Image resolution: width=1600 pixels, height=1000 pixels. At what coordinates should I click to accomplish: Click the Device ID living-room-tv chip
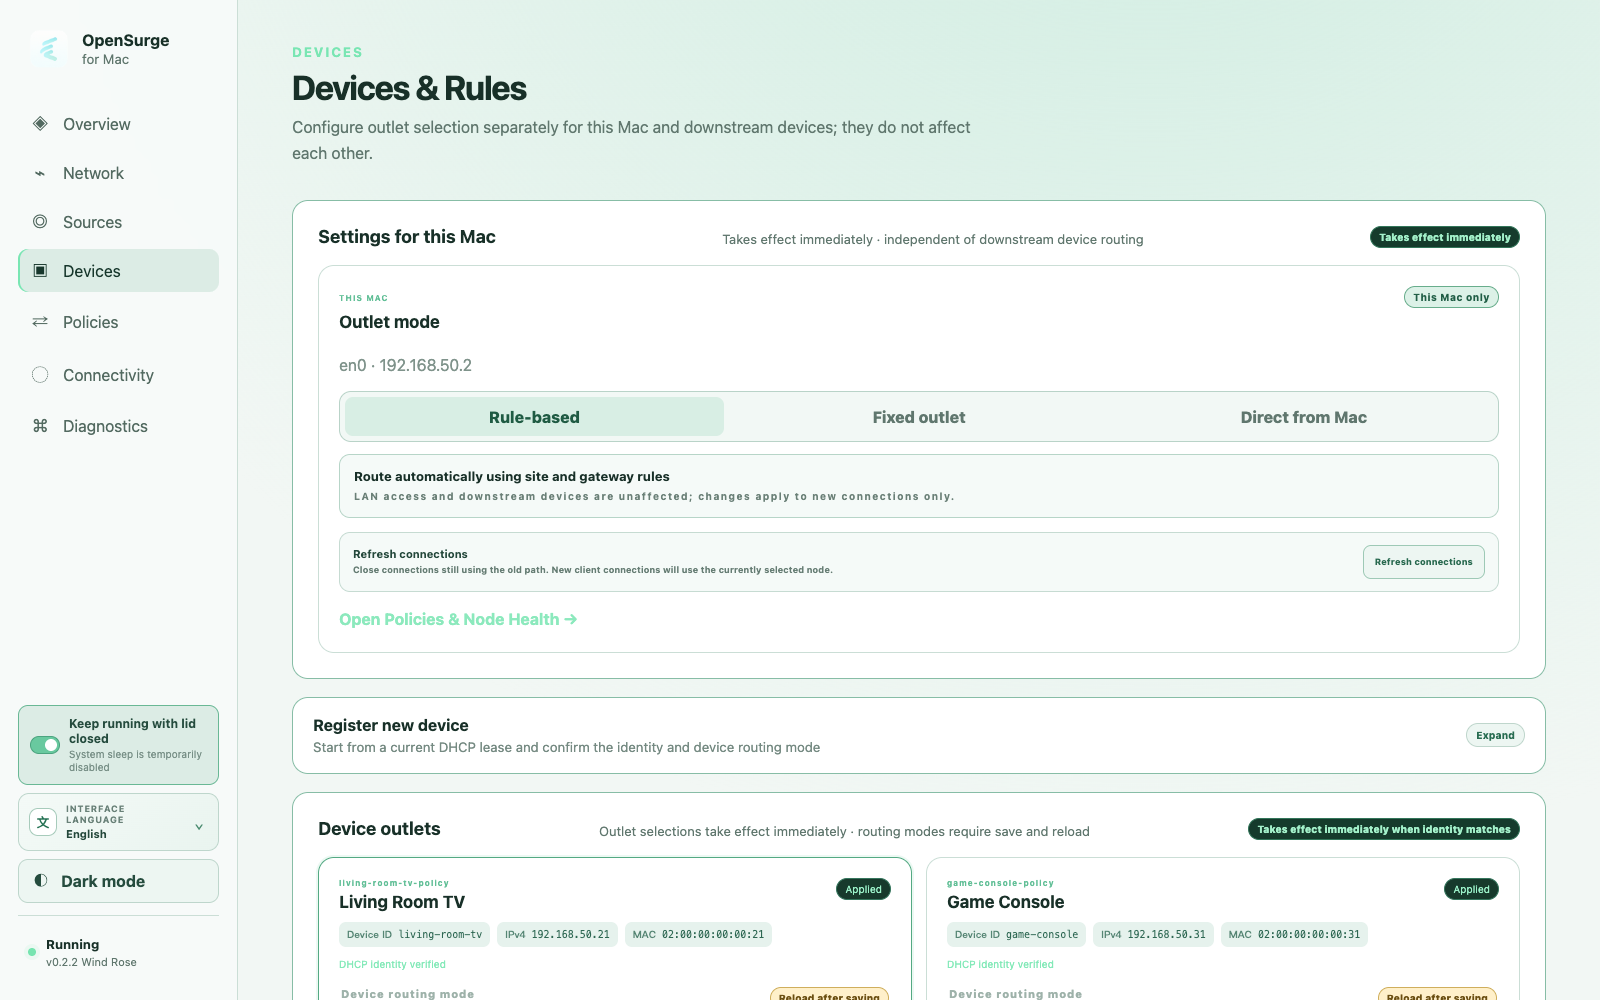tap(414, 935)
